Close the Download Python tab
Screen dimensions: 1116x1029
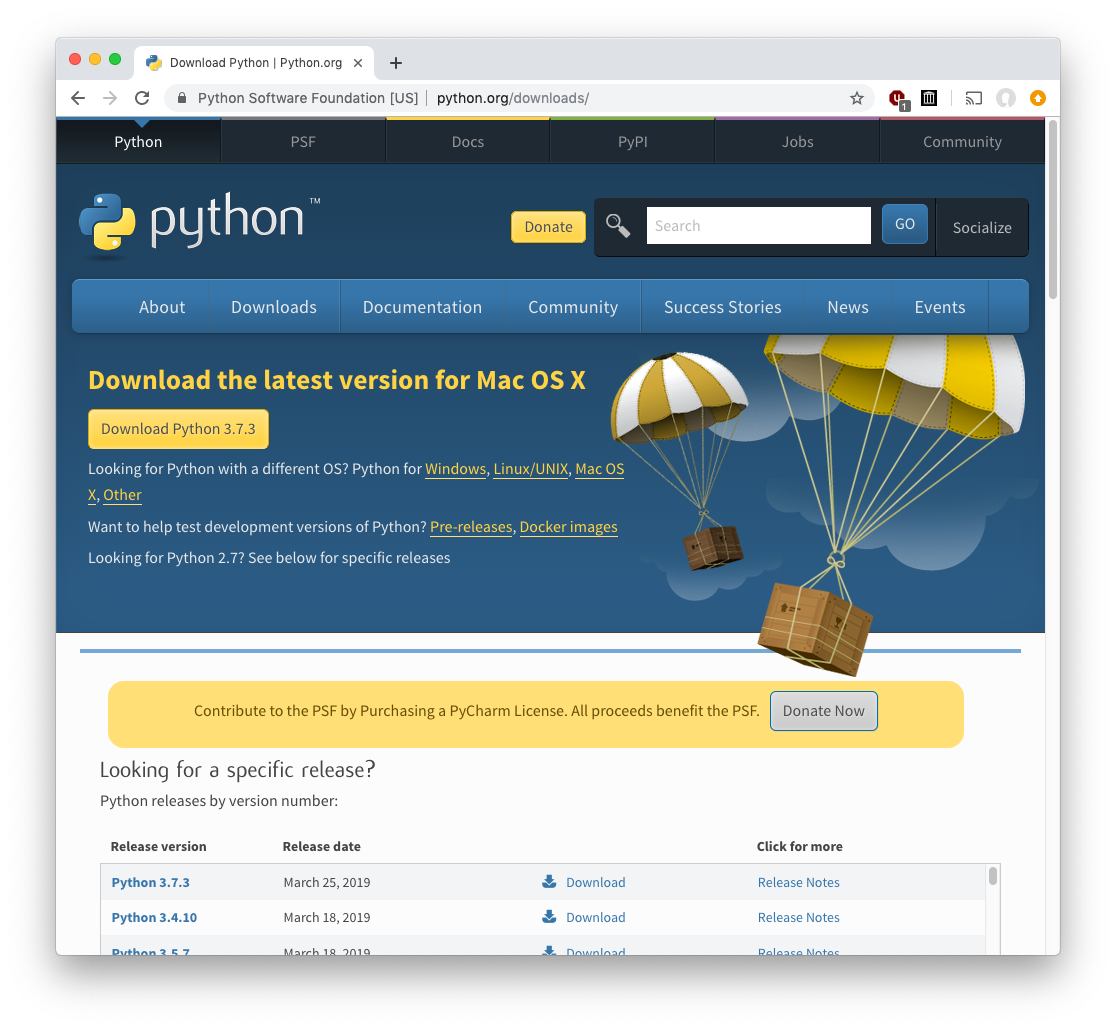pos(358,63)
